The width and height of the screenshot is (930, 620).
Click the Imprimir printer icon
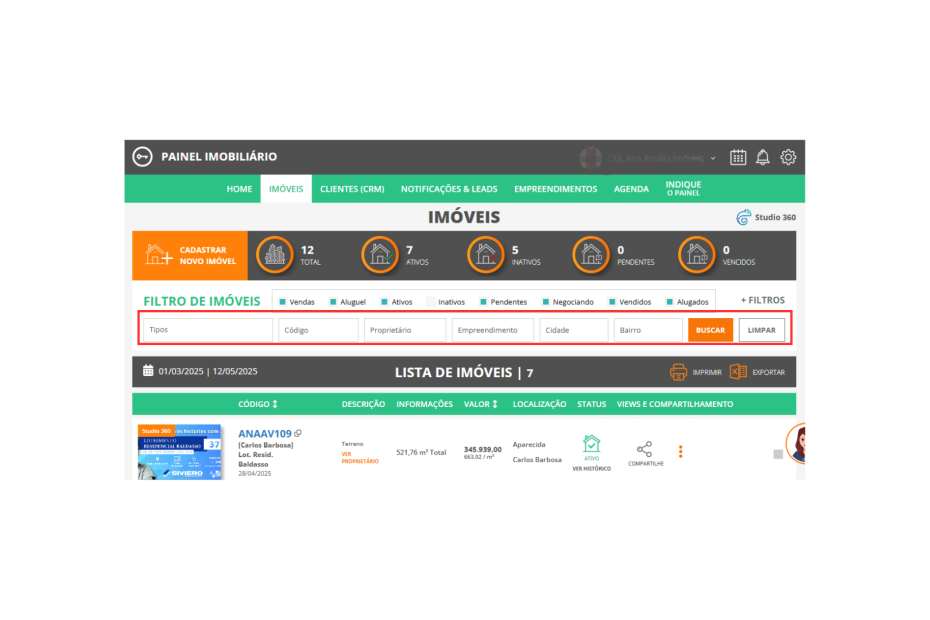[678, 372]
